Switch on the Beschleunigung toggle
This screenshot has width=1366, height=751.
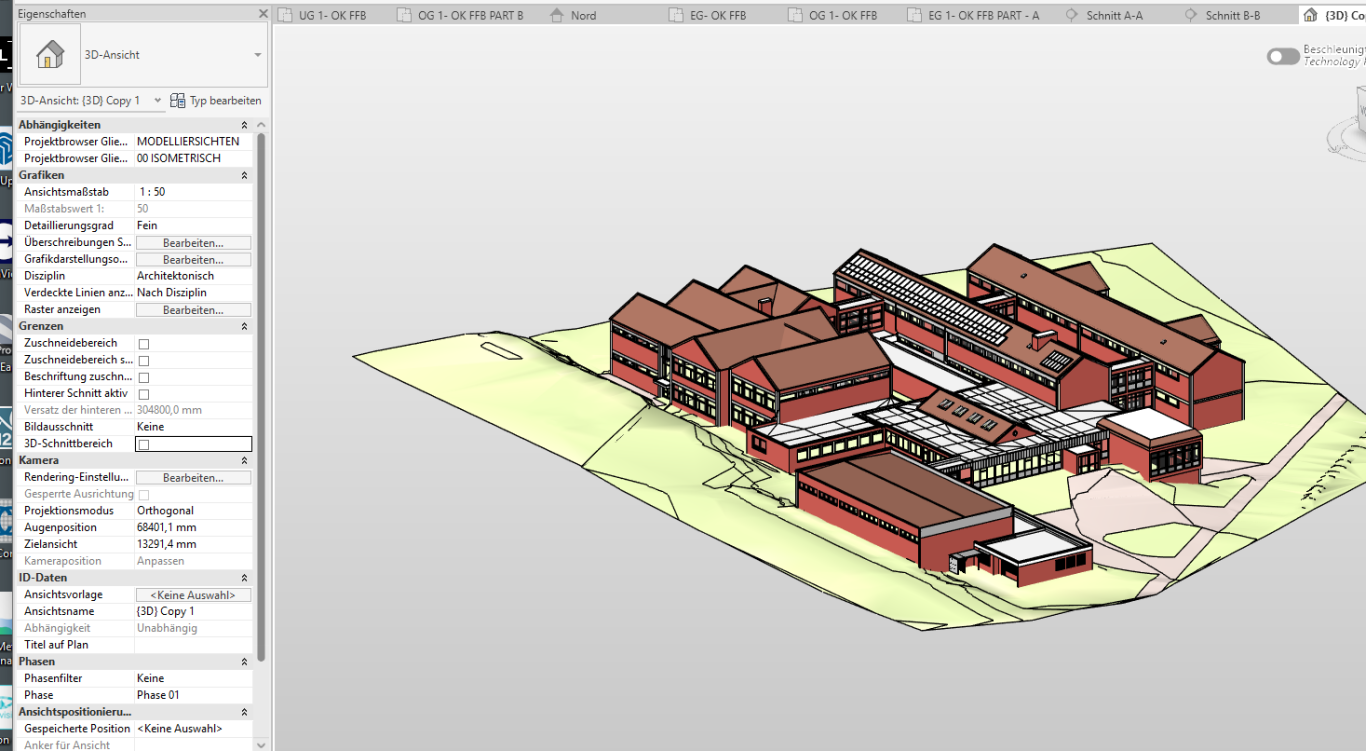(1283, 57)
